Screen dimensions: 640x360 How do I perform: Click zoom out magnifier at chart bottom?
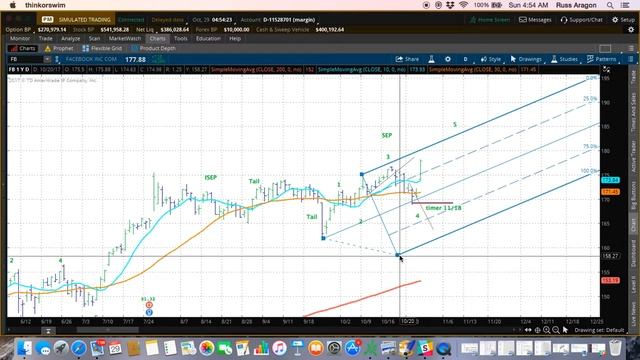click(x=556, y=330)
